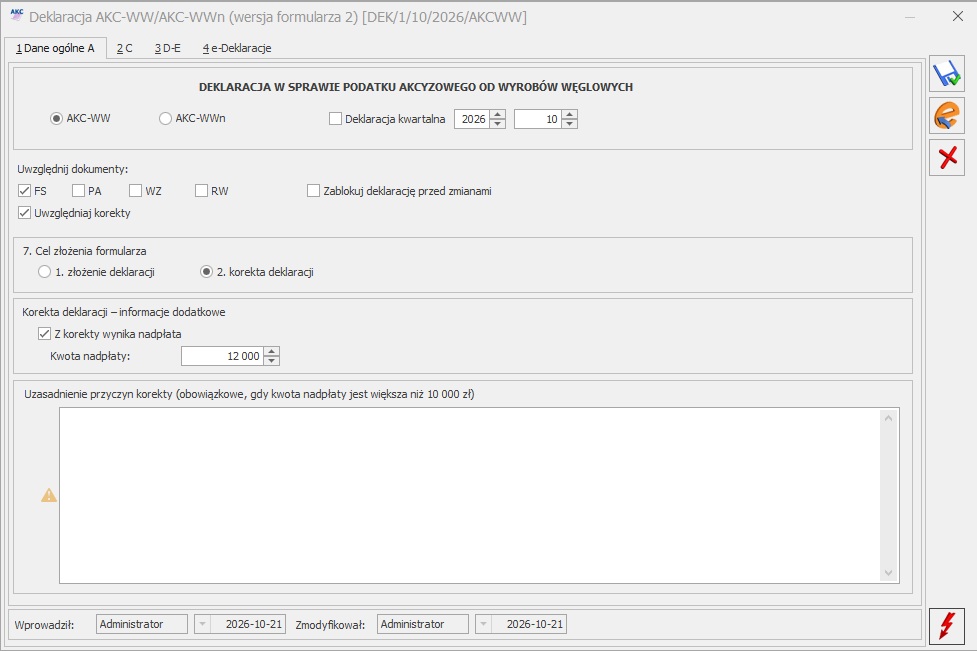The image size is (977, 651).
Task: Open the 4 e-Deklaracje tab
Action: (237, 48)
